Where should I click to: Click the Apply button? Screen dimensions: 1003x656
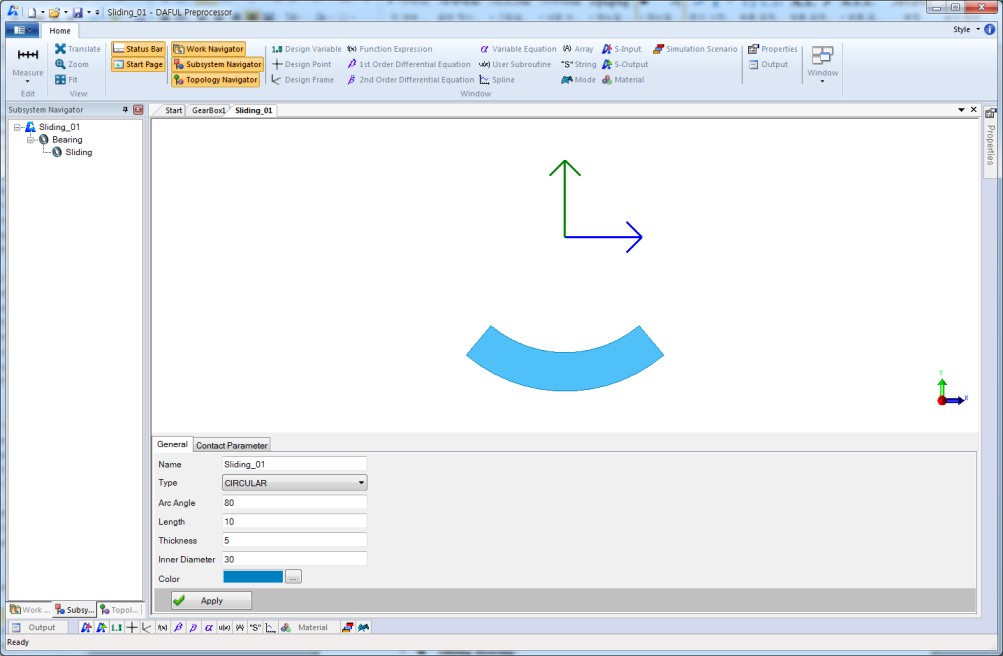click(x=210, y=600)
